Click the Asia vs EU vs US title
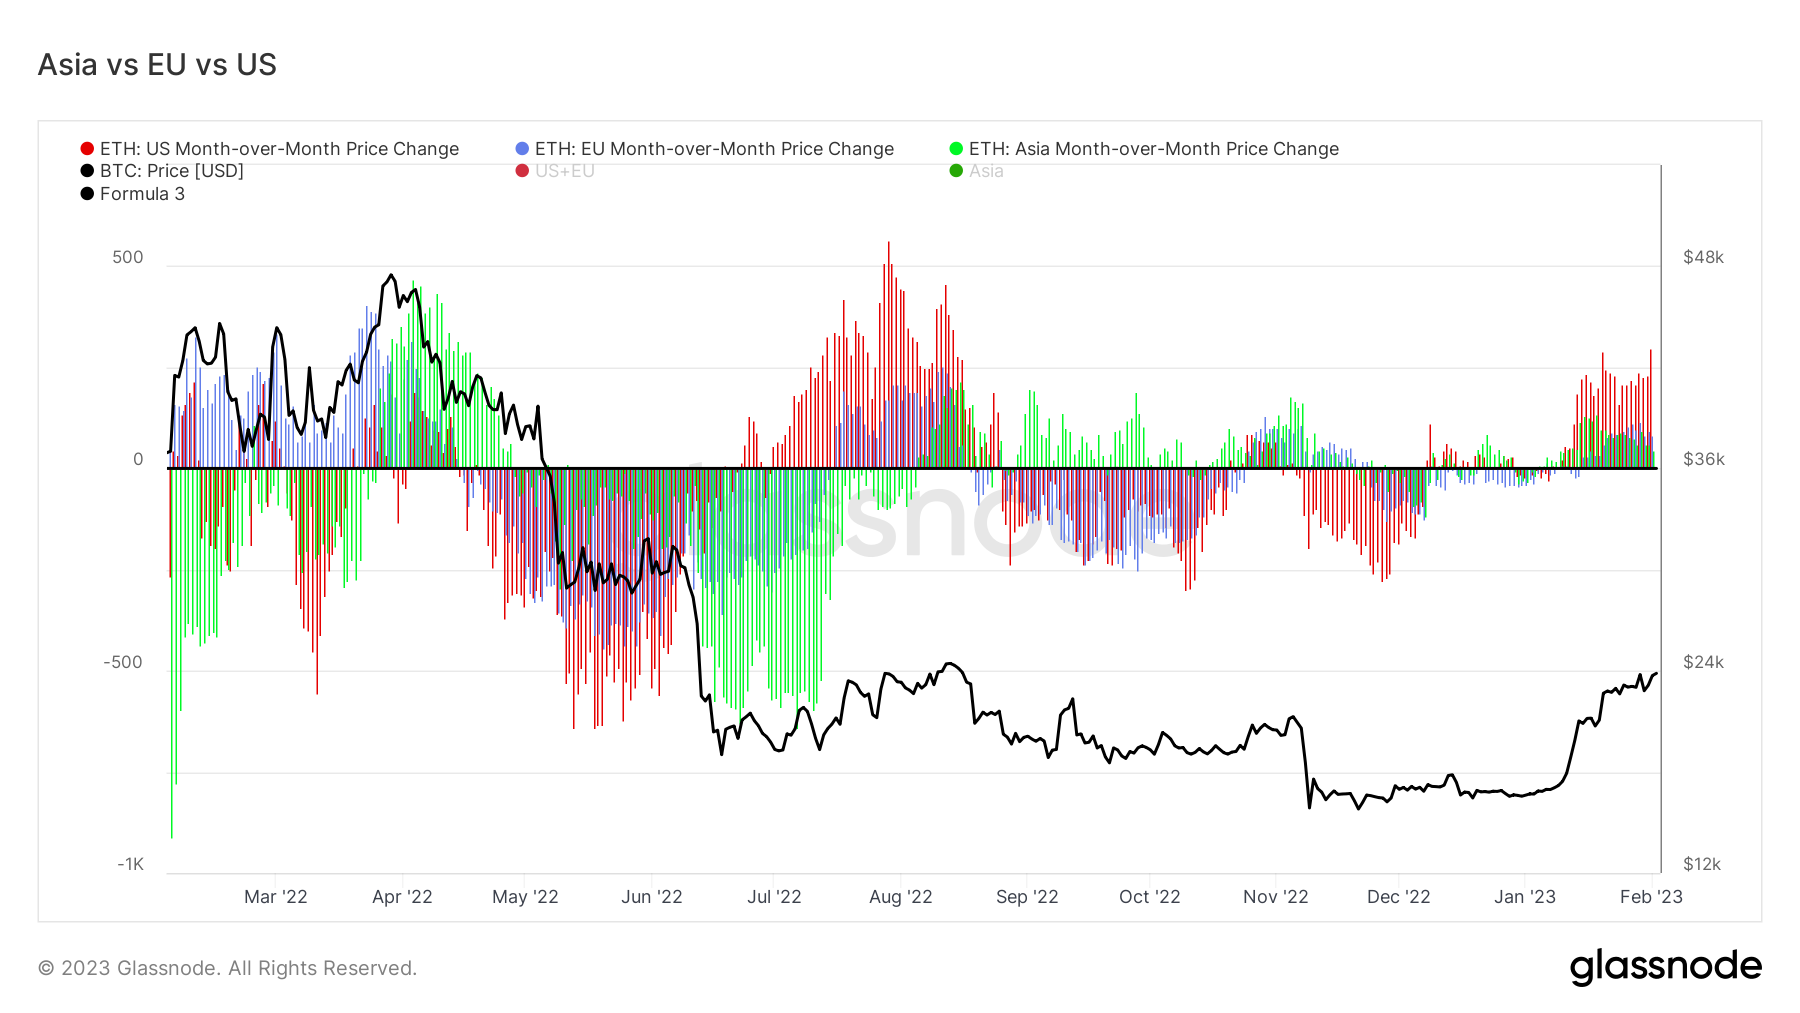This screenshot has width=1800, height=1013. click(157, 65)
